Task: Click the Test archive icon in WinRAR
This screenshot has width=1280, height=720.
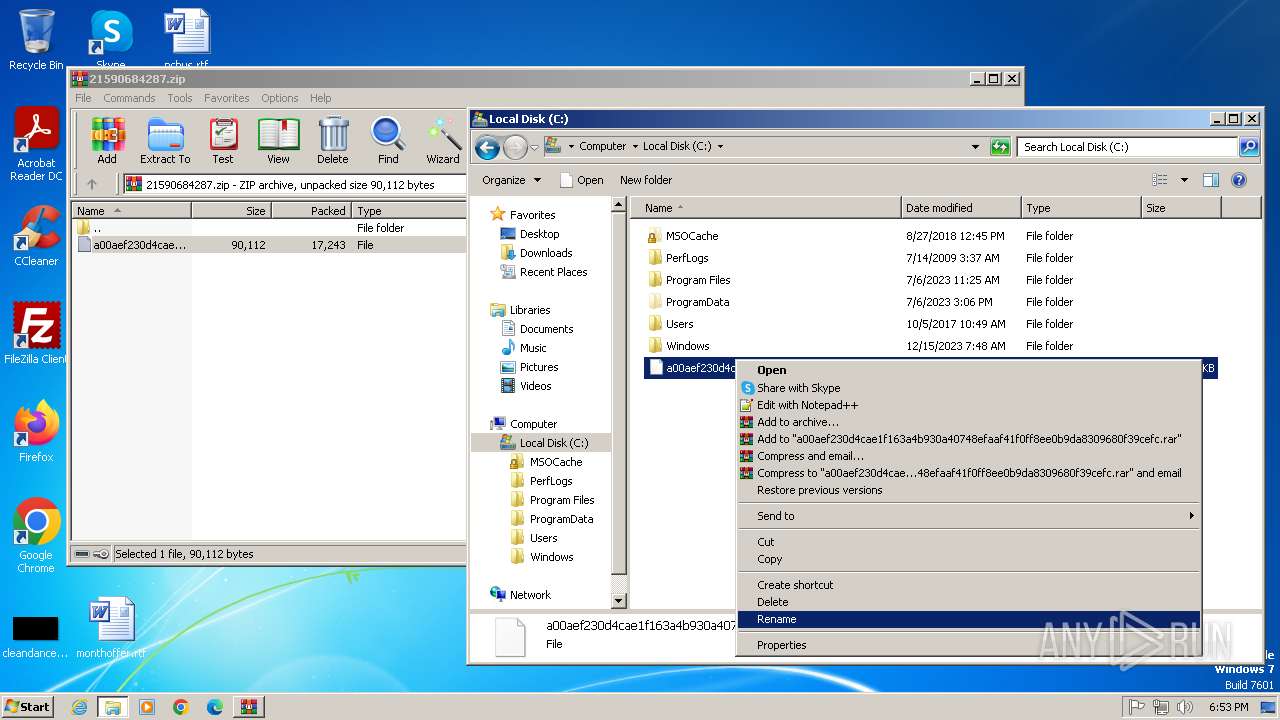Action: [x=223, y=140]
